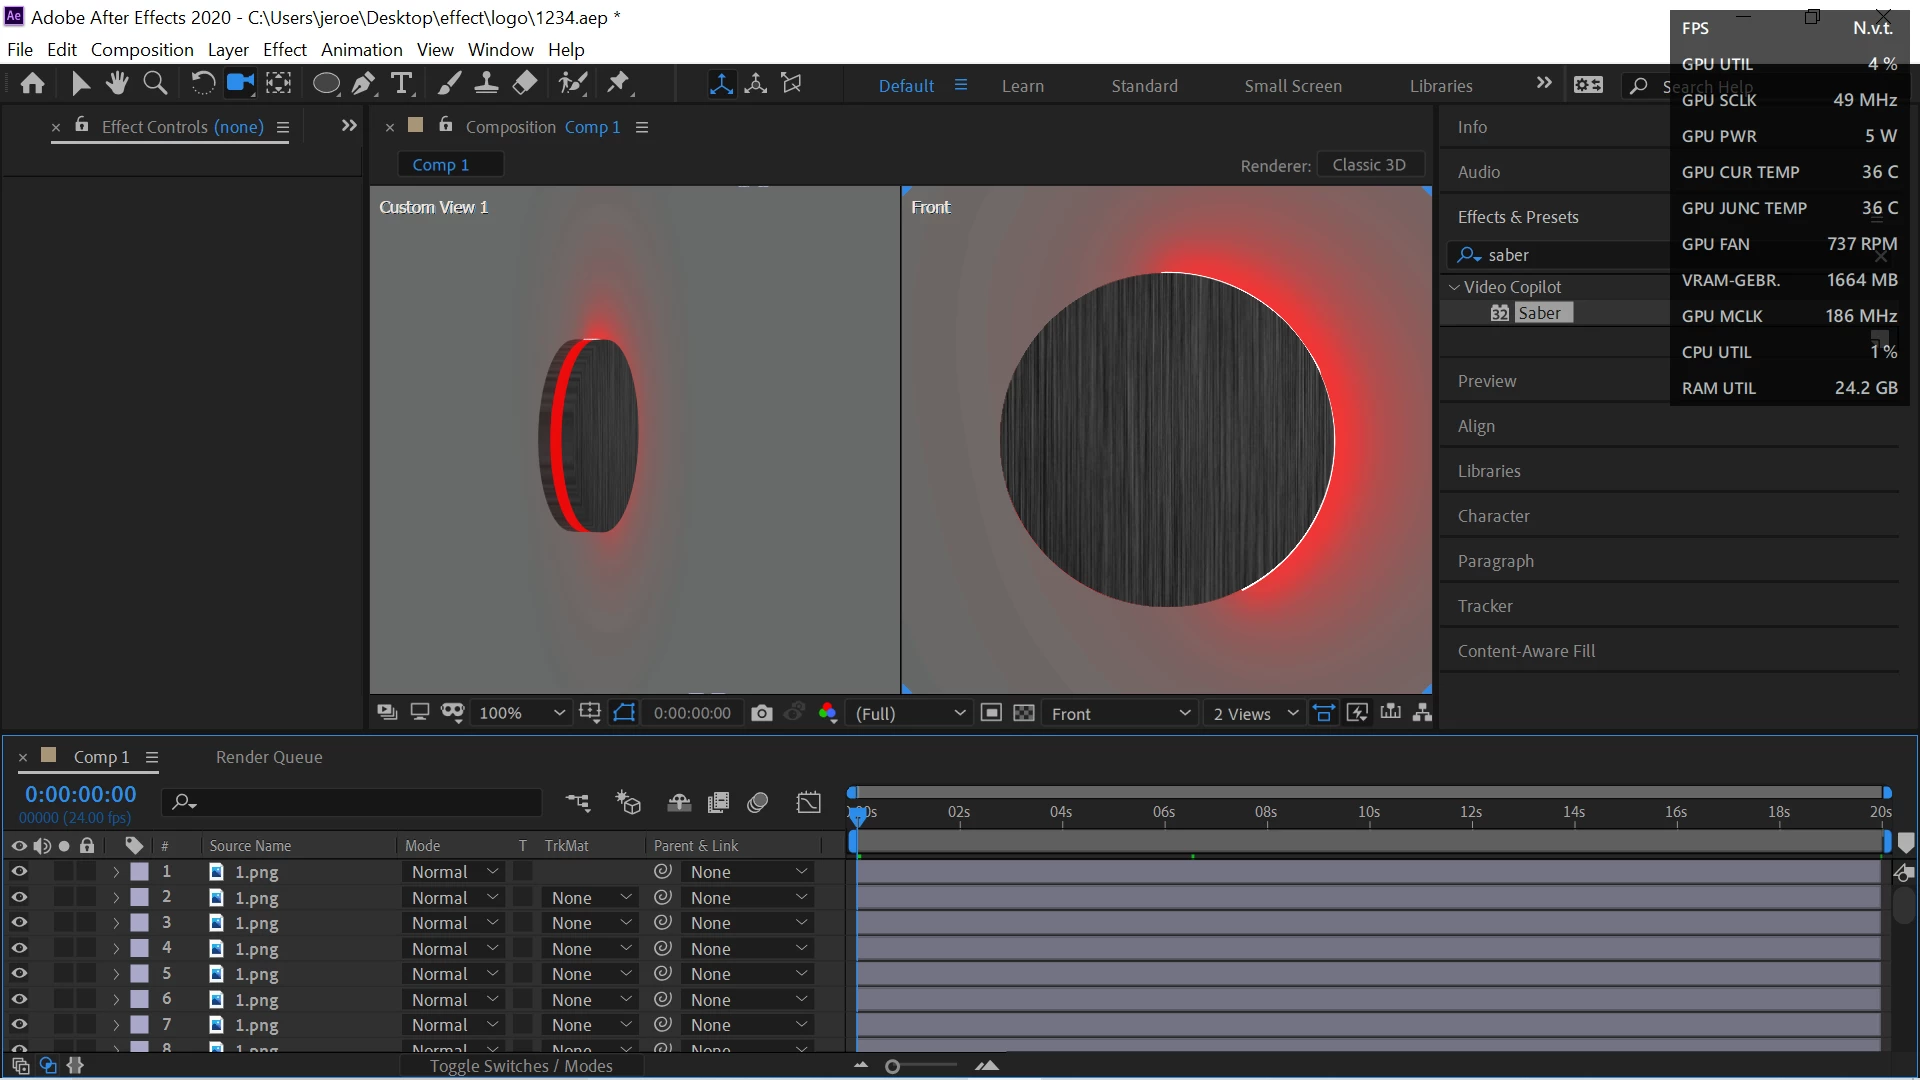The width and height of the screenshot is (1920, 1080).
Task: Toggle the transparency grid button
Action: click(1024, 713)
